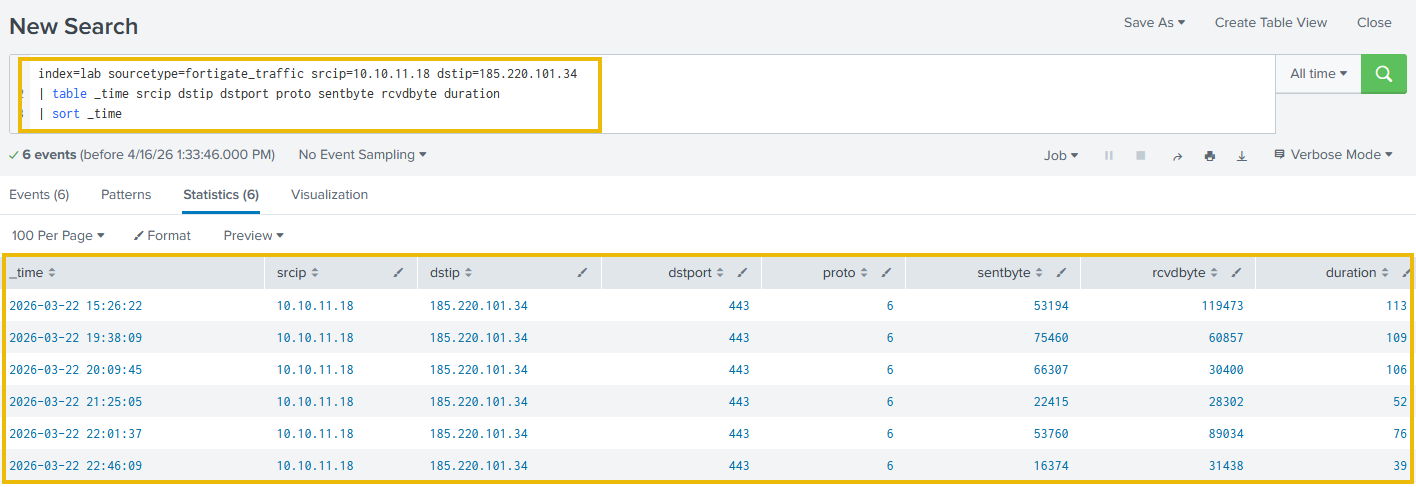Sort by the _time column

click(x=32, y=273)
